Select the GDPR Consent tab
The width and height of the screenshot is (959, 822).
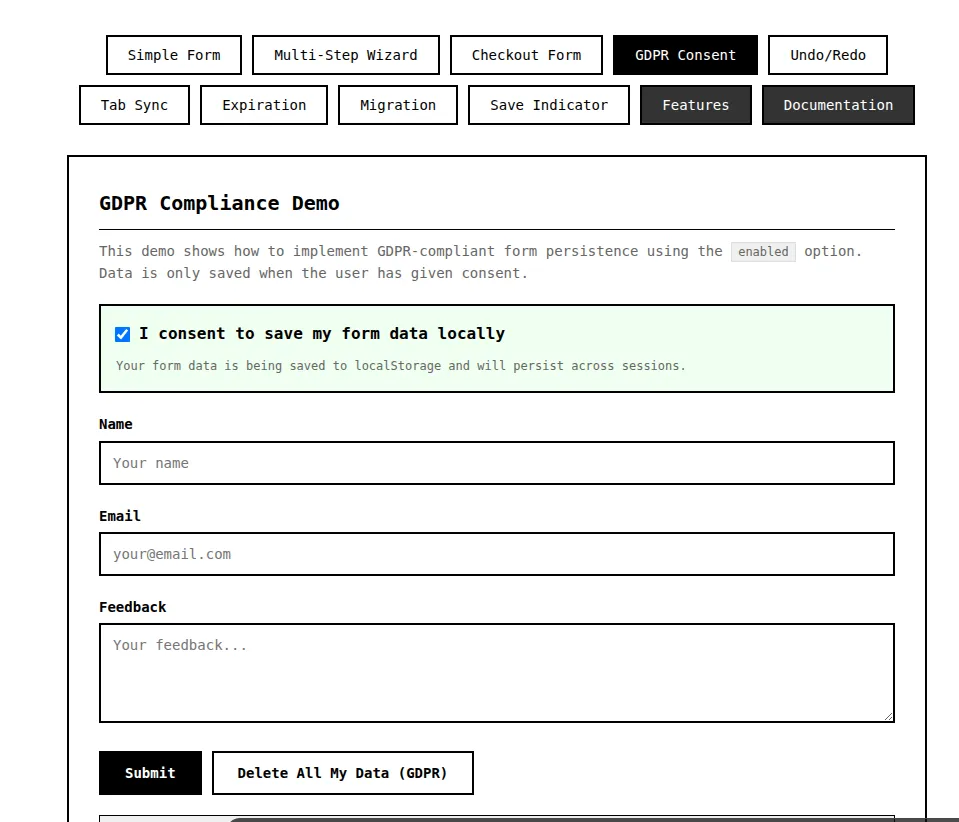(685, 55)
